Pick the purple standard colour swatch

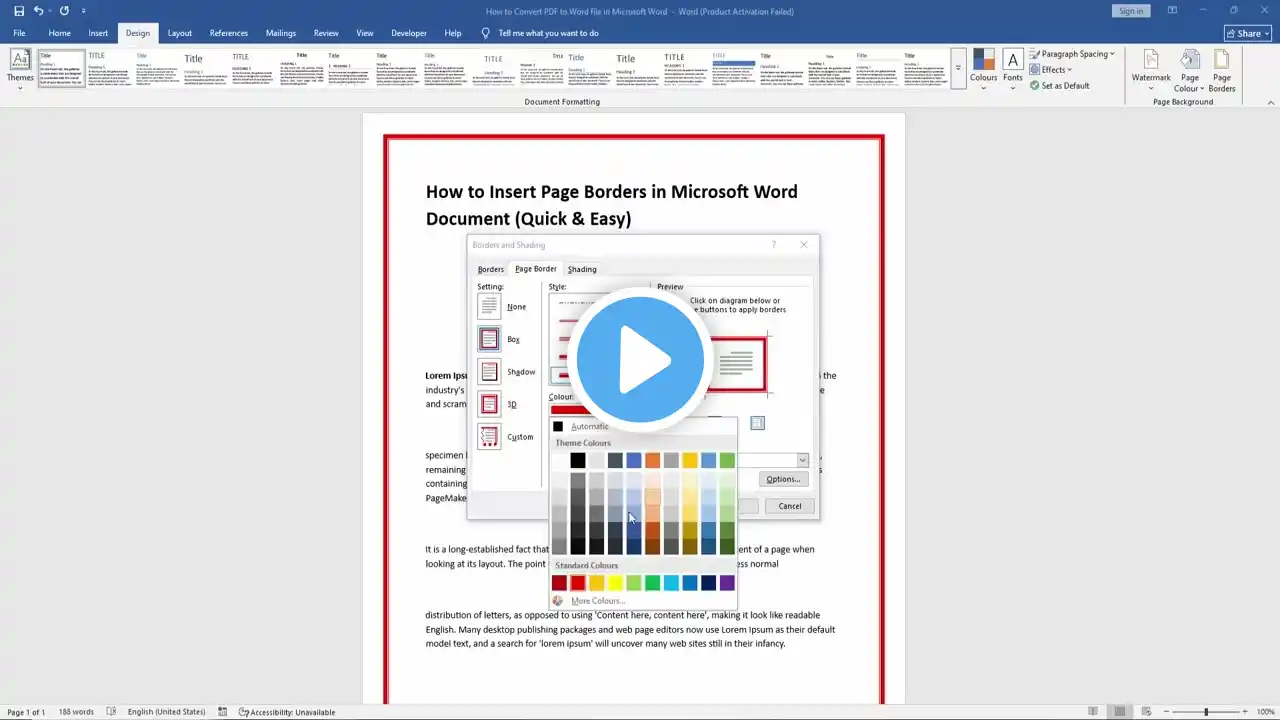click(727, 583)
